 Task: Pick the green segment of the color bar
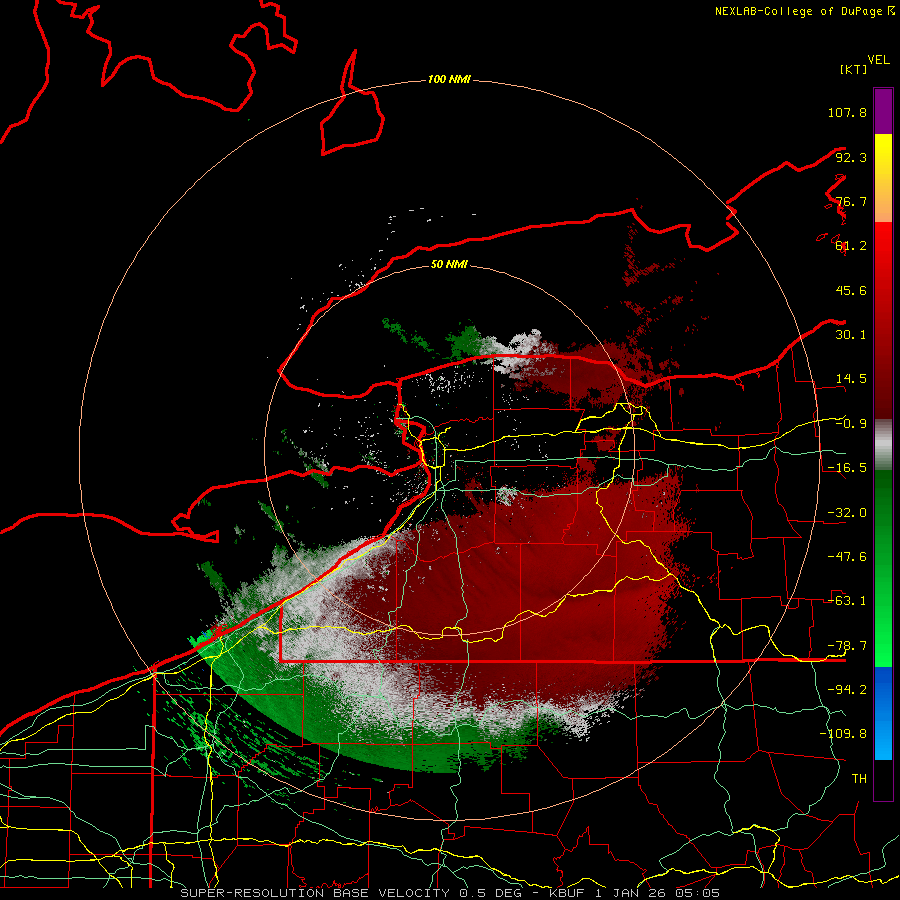[883, 568]
